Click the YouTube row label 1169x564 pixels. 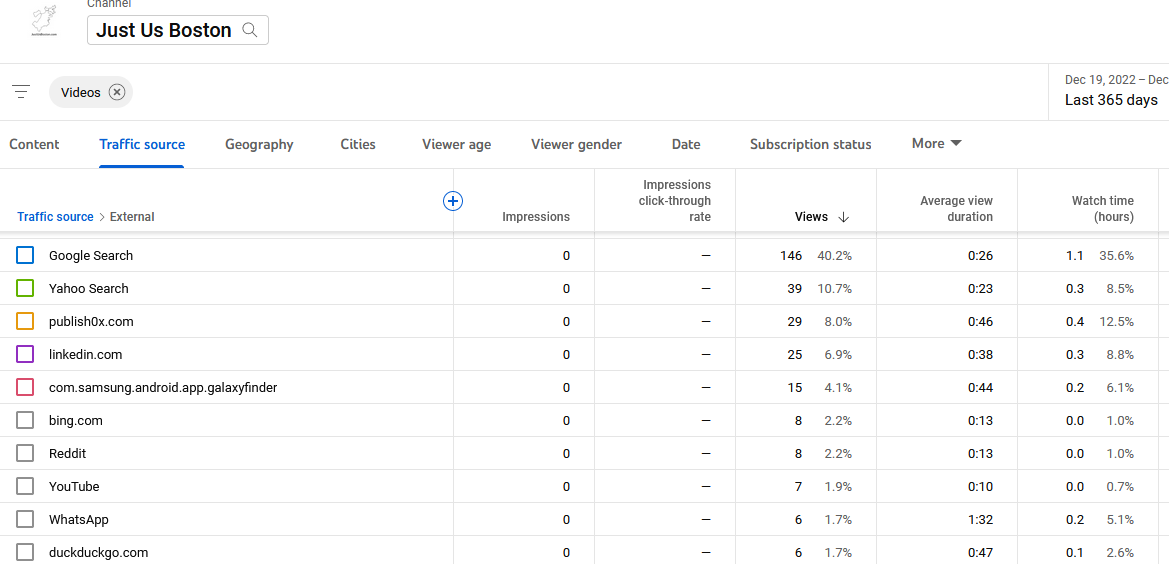(75, 487)
